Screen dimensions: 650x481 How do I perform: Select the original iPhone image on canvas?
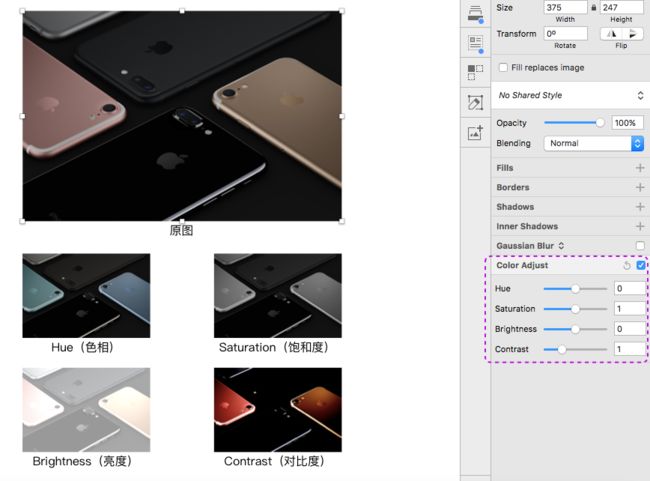[x=182, y=116]
